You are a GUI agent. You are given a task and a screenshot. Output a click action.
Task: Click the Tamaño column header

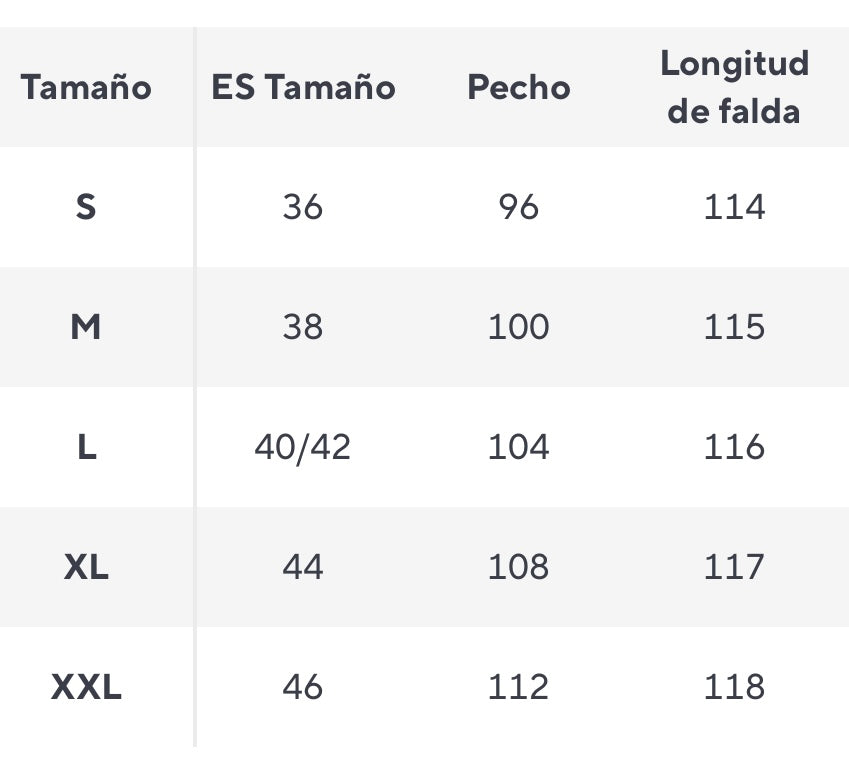coord(86,88)
